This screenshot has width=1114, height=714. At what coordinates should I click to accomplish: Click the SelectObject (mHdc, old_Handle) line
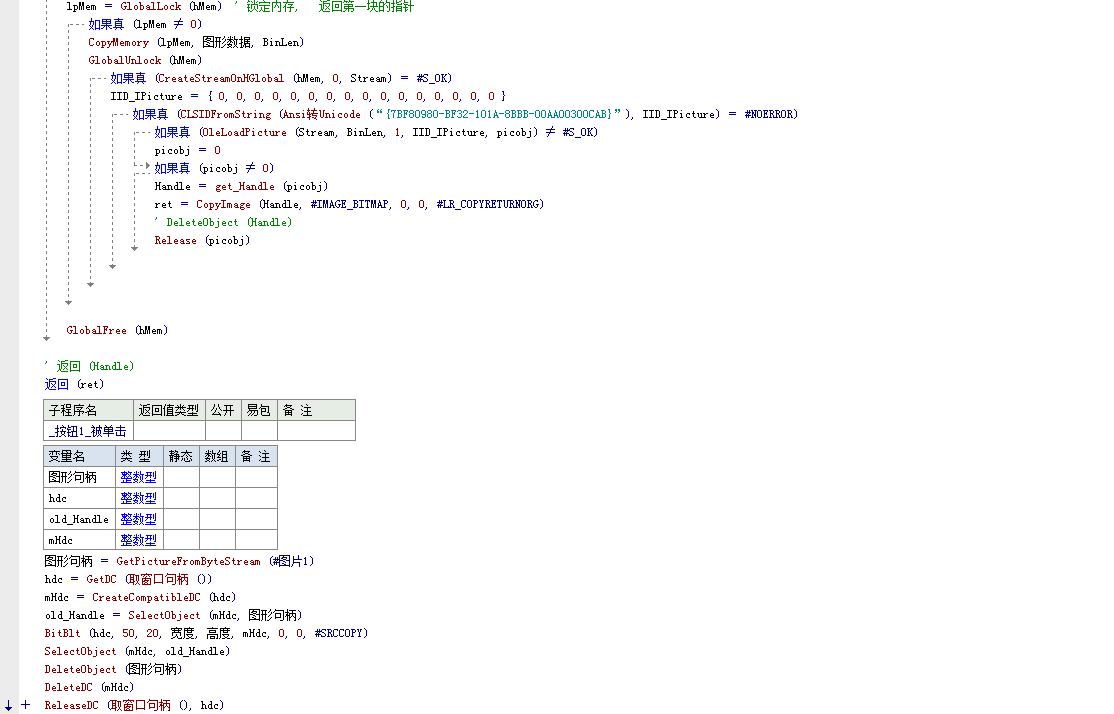(x=137, y=651)
